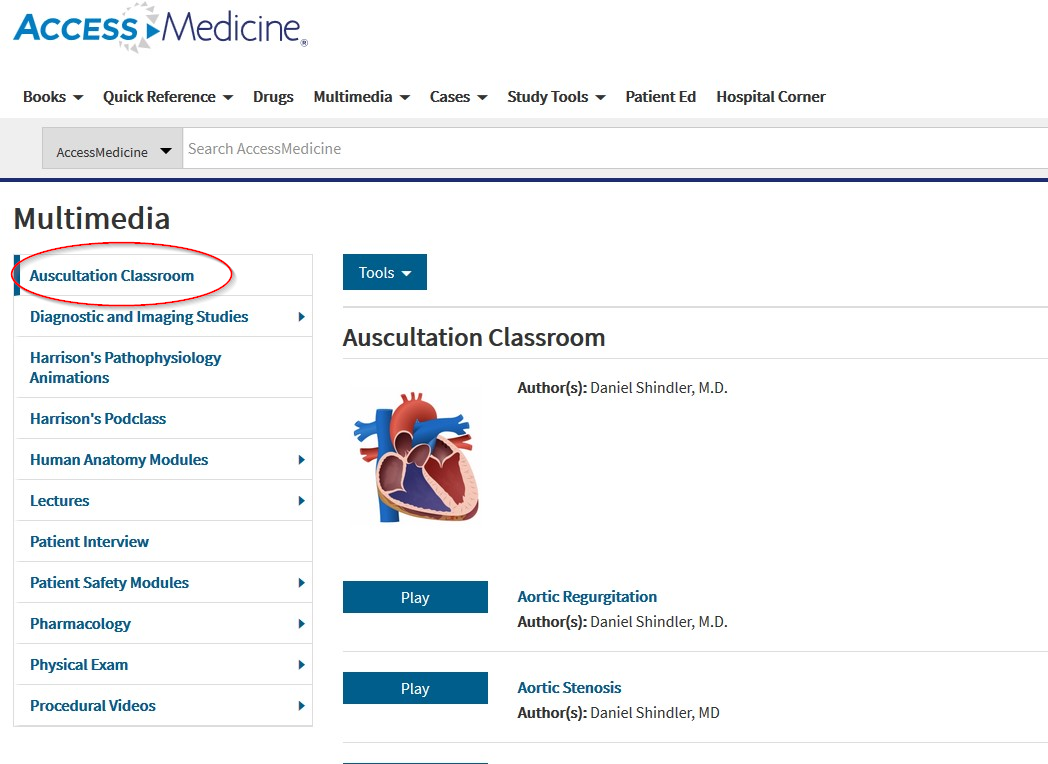
Task: Go to Hospital Corner
Action: click(770, 96)
